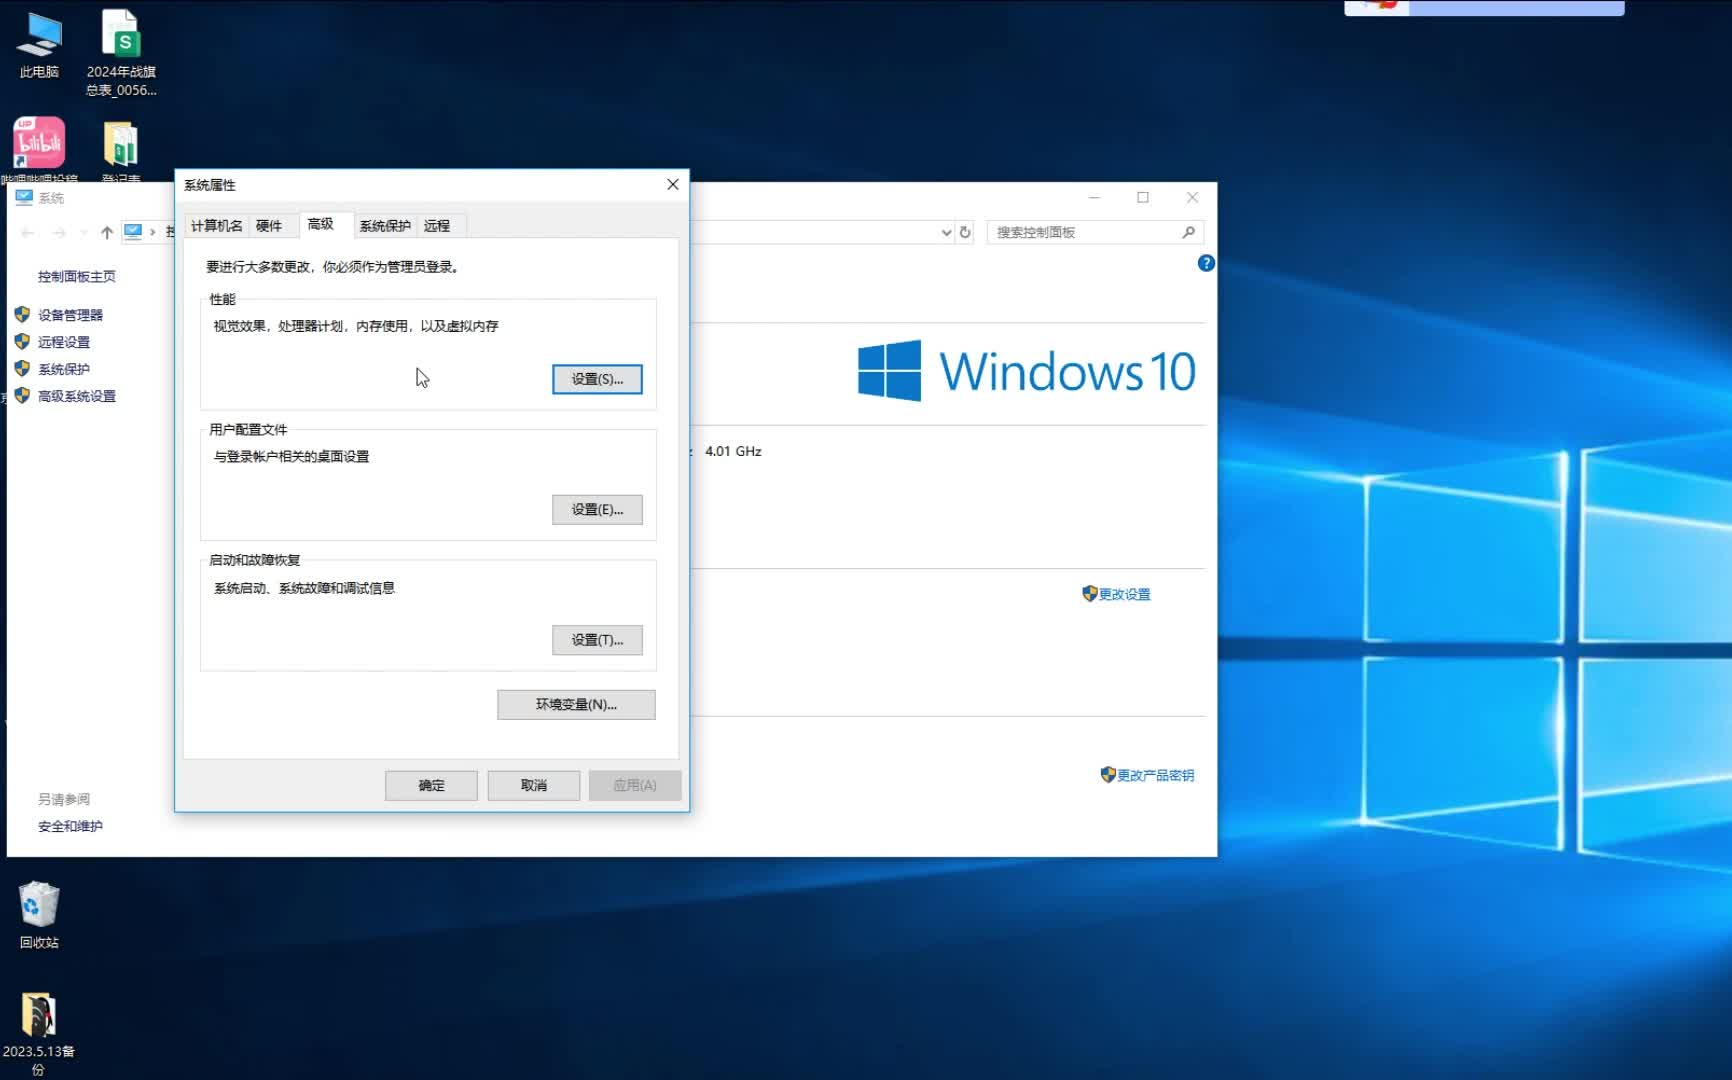Click the back arrow in System window
The width and height of the screenshot is (1732, 1080).
[x=28, y=232]
